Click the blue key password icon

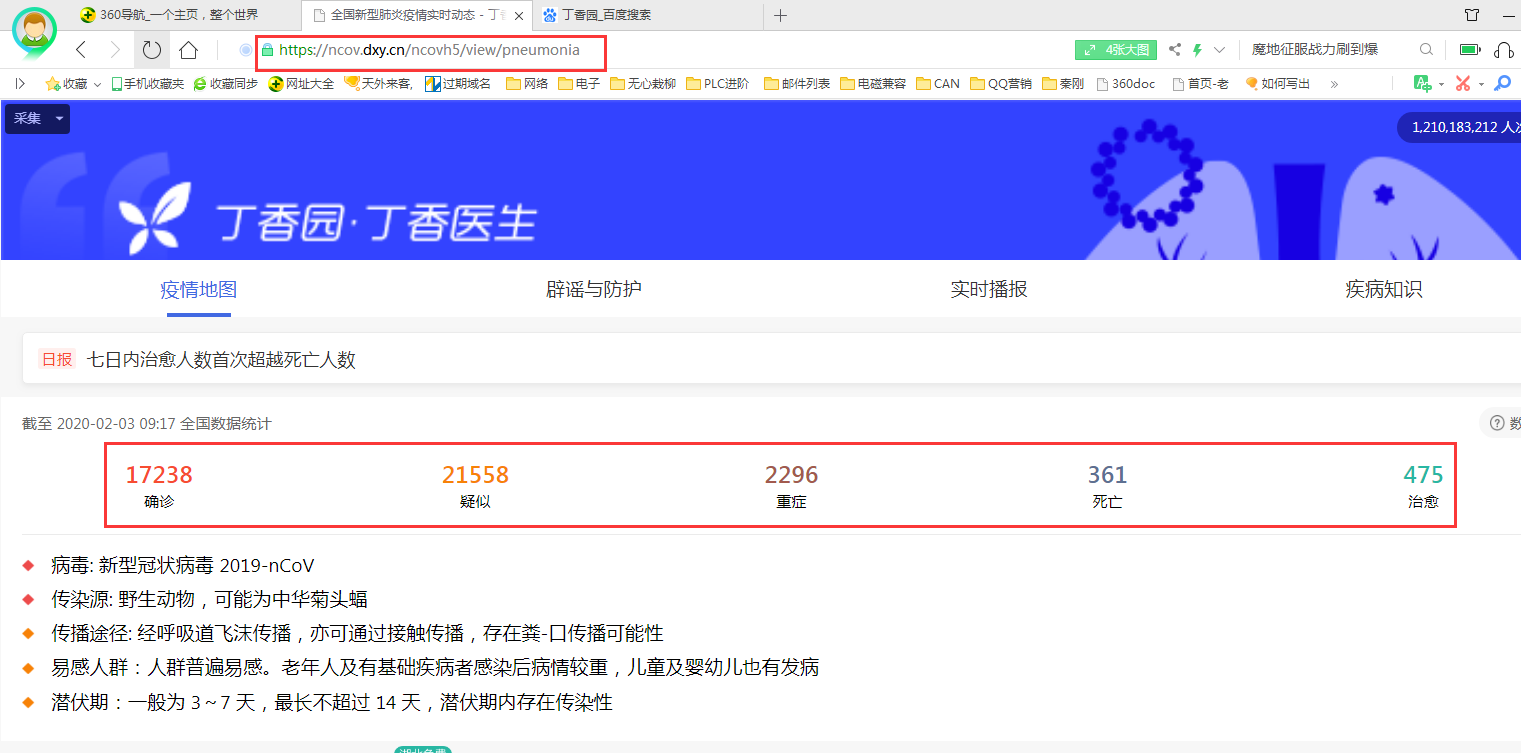click(x=1502, y=84)
